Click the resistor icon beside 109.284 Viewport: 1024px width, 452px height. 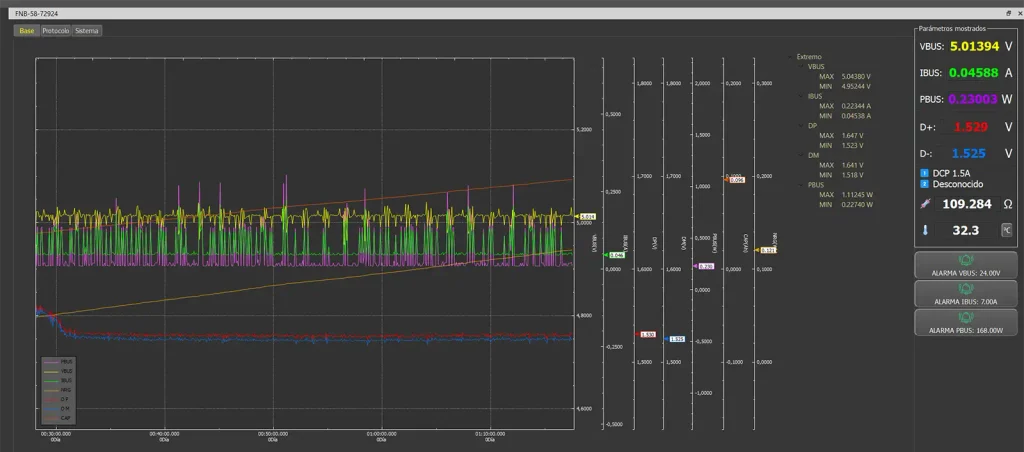(x=925, y=204)
